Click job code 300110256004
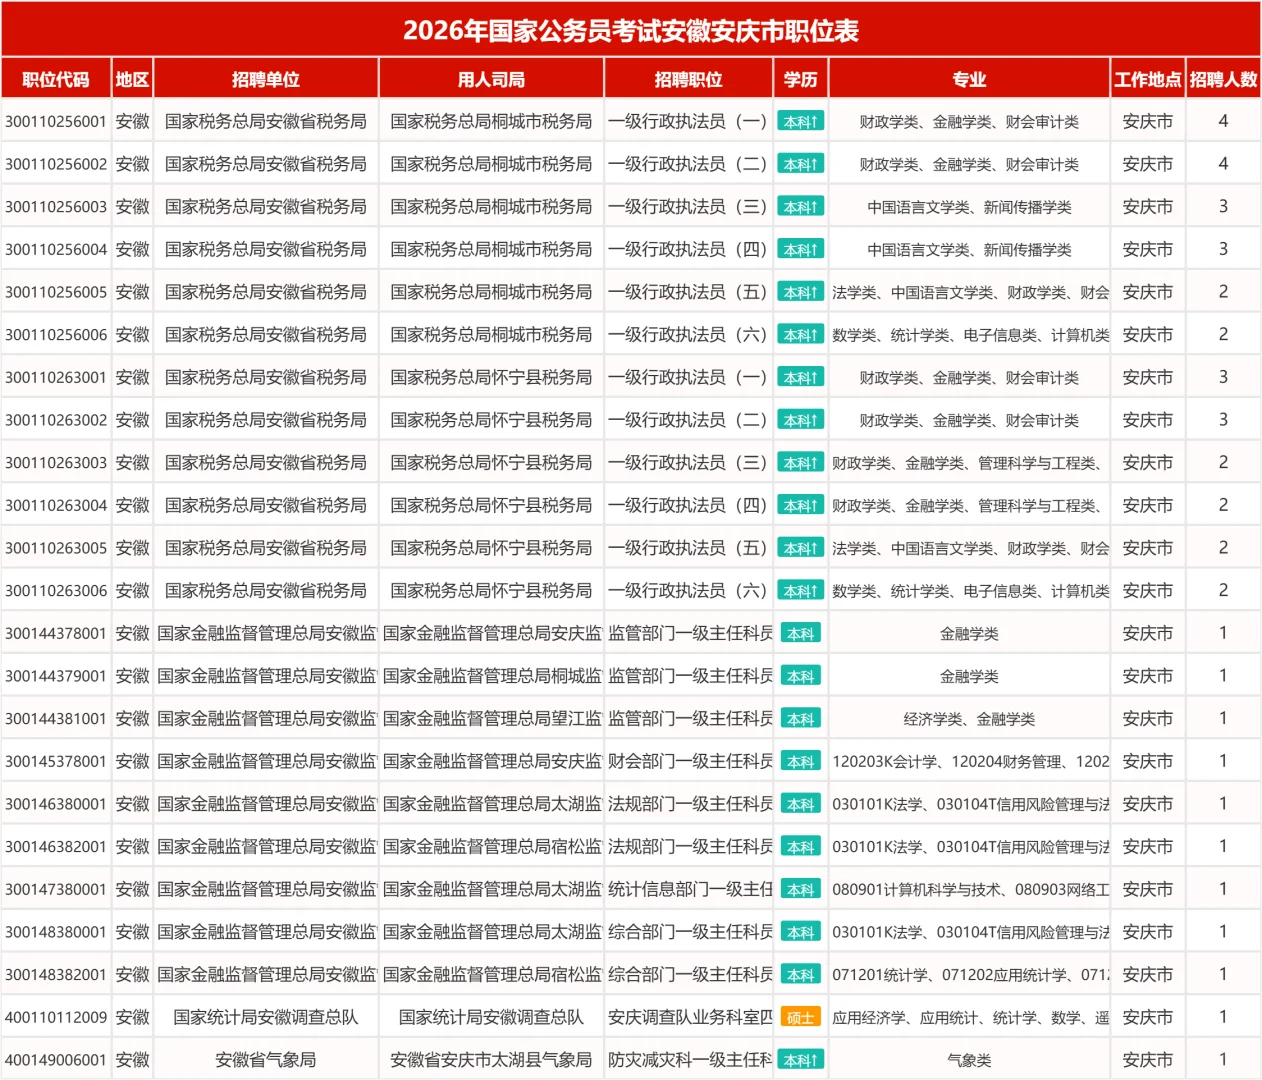Viewport: 1262px width, 1080px height. [x=56, y=250]
